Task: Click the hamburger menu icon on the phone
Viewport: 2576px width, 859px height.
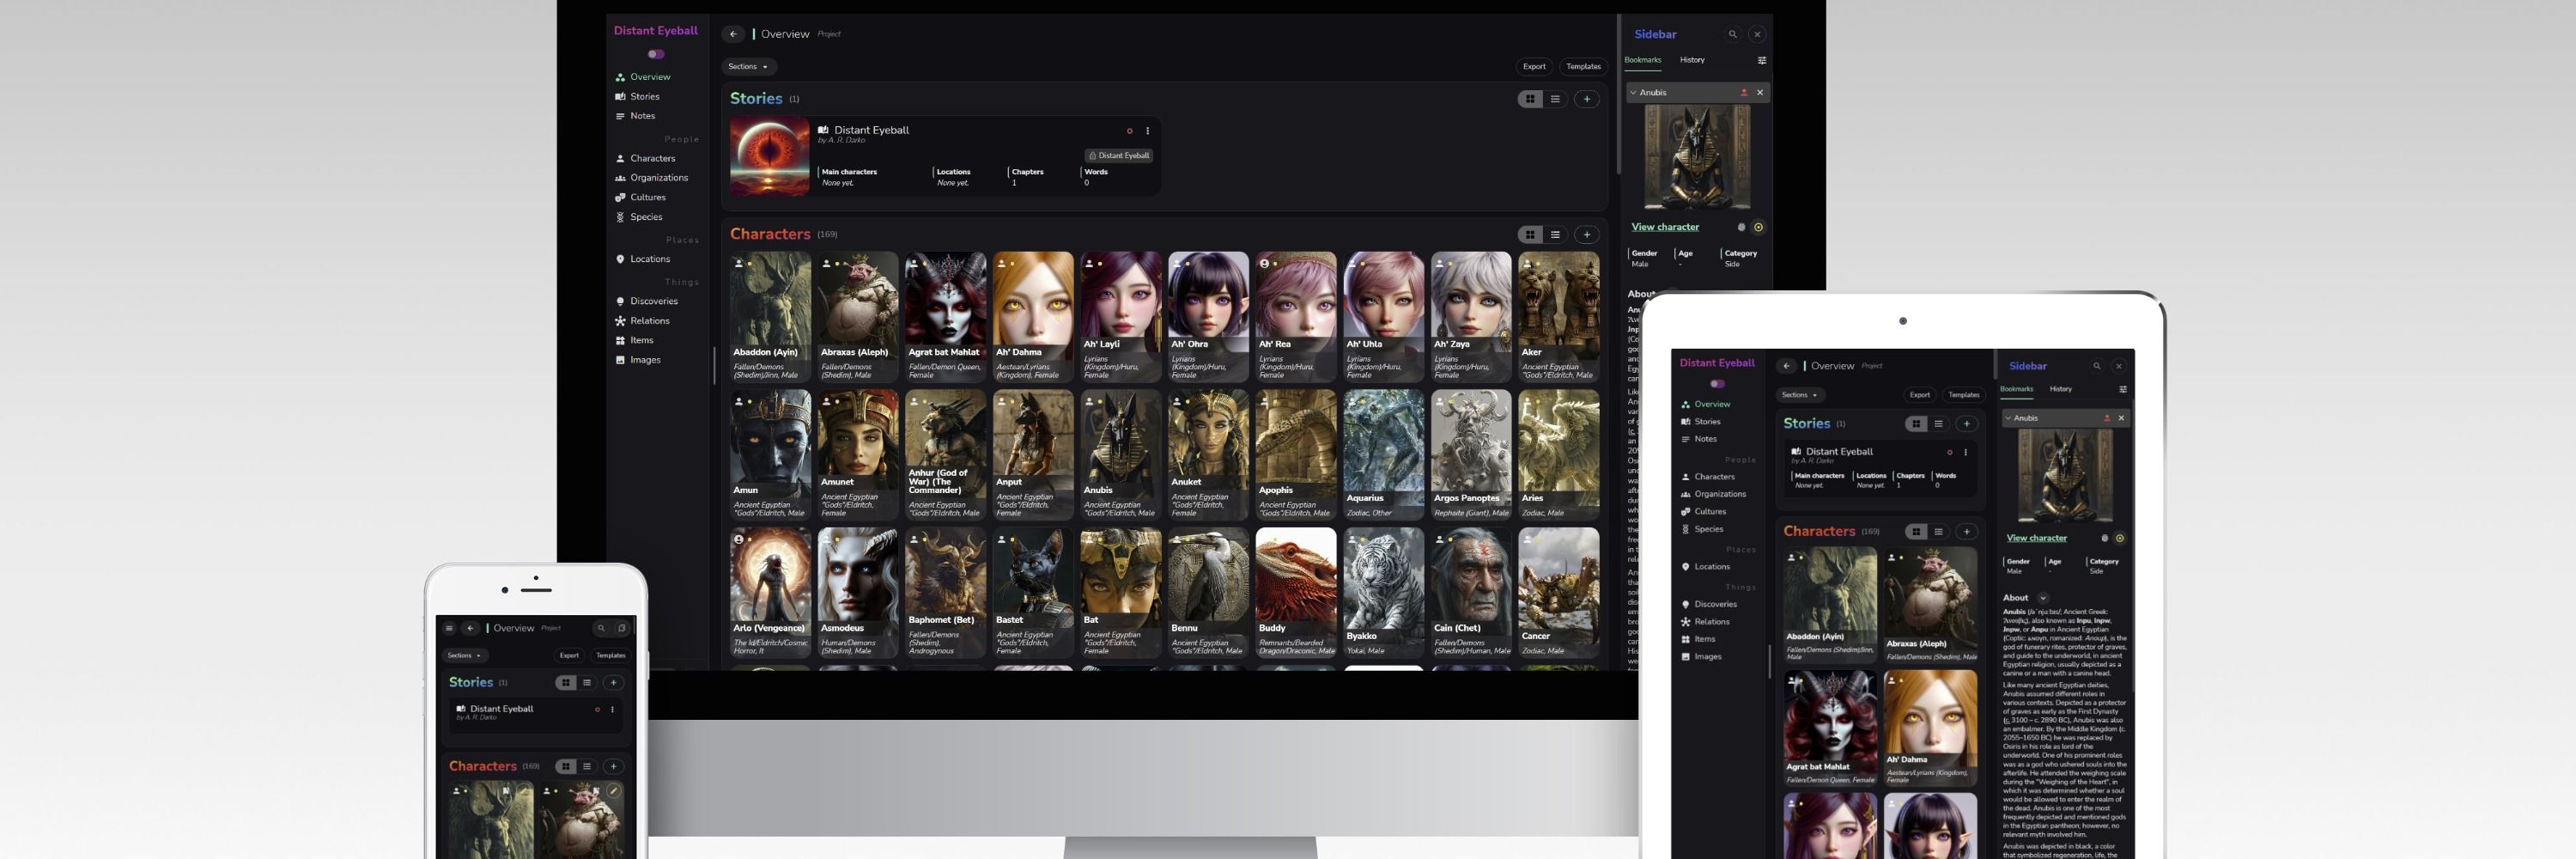Action: 449,628
